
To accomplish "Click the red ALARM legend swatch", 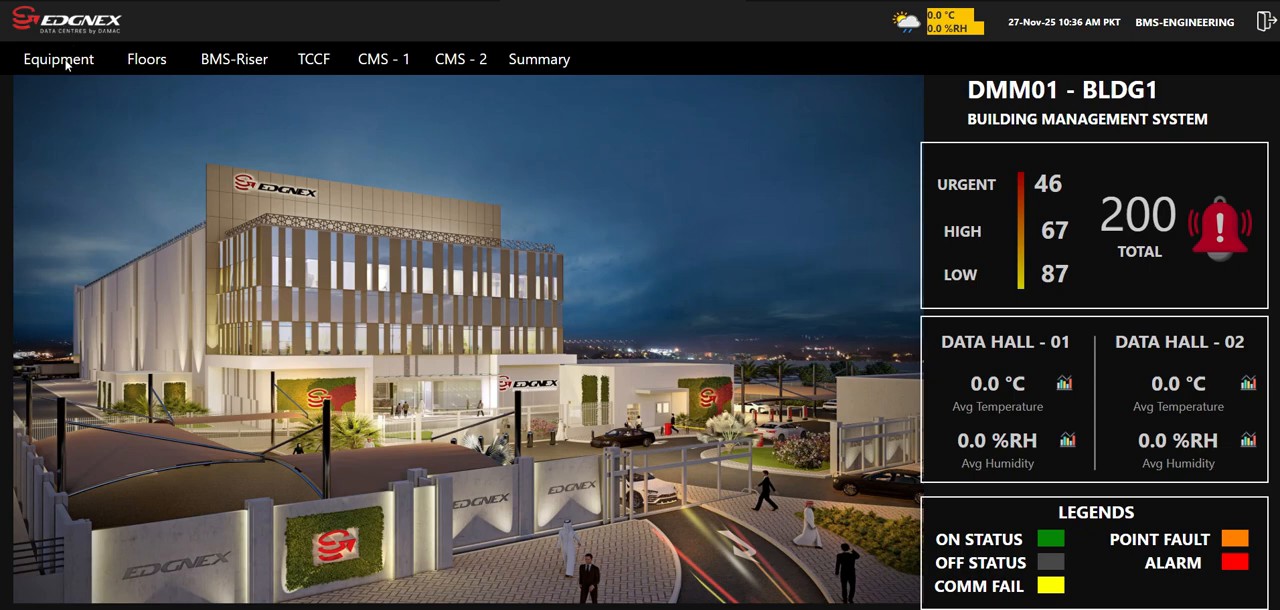I will pos(1235,562).
